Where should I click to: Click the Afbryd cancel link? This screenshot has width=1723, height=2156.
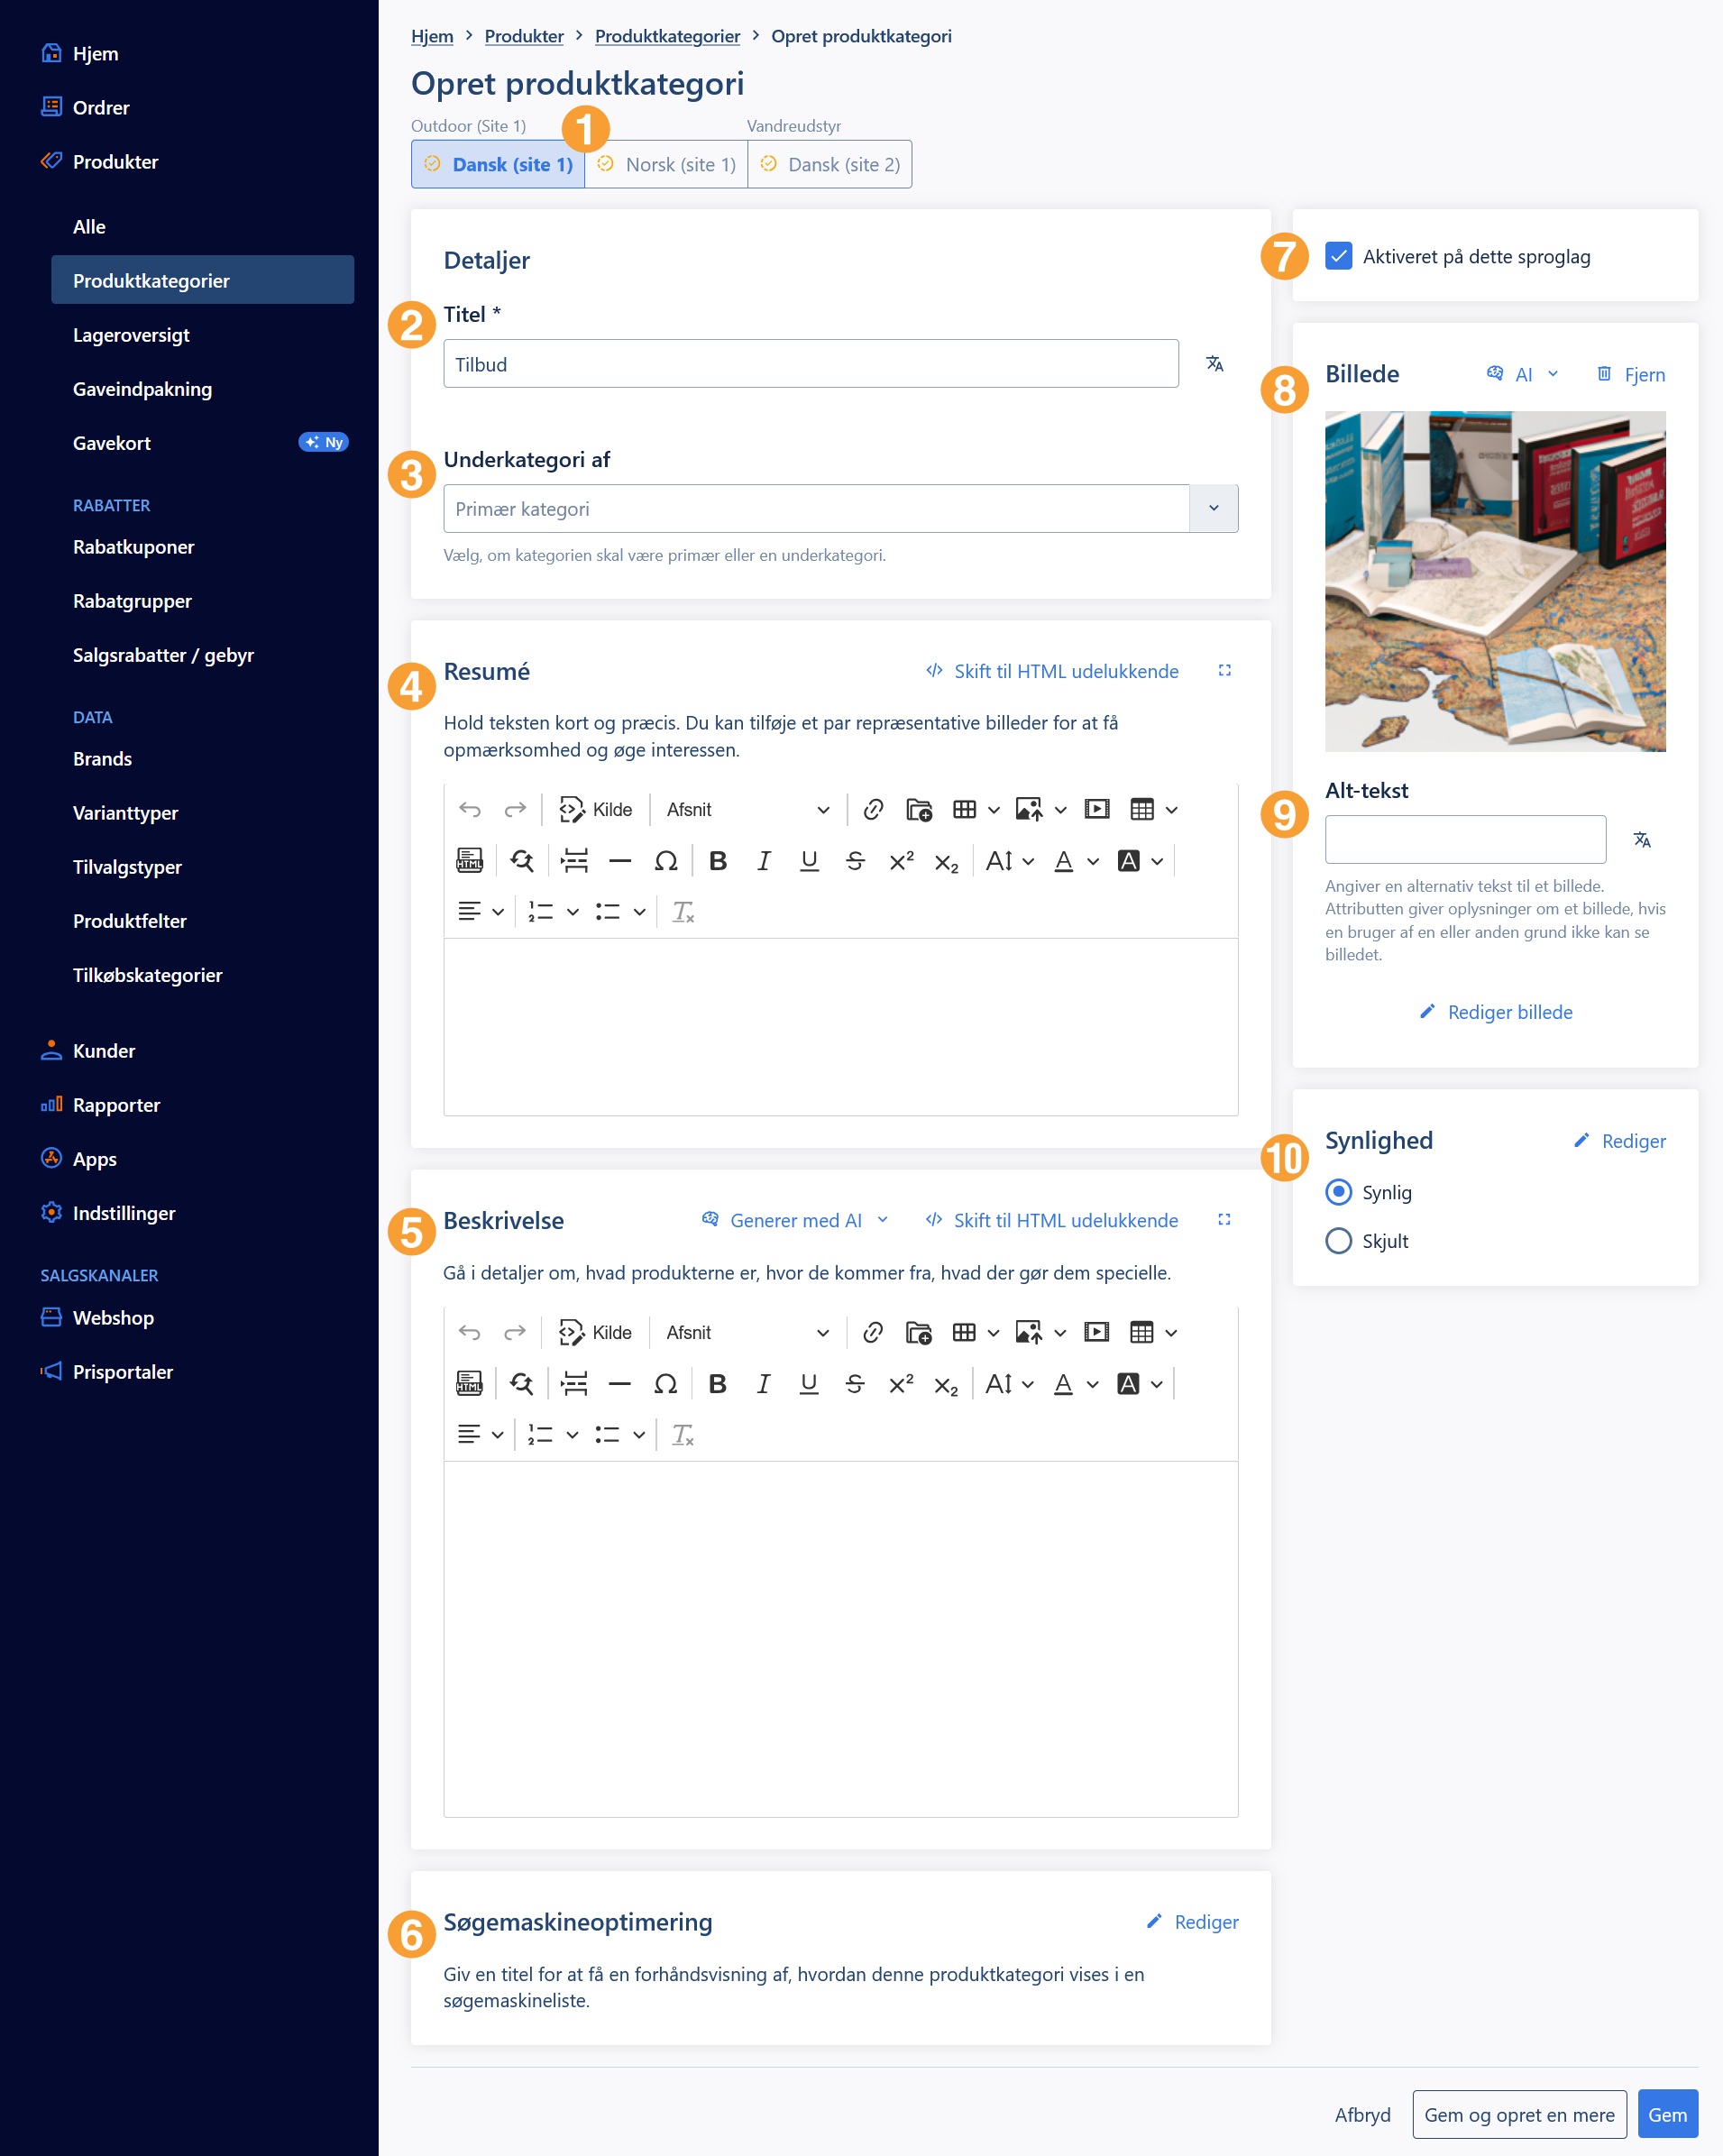1362,2114
